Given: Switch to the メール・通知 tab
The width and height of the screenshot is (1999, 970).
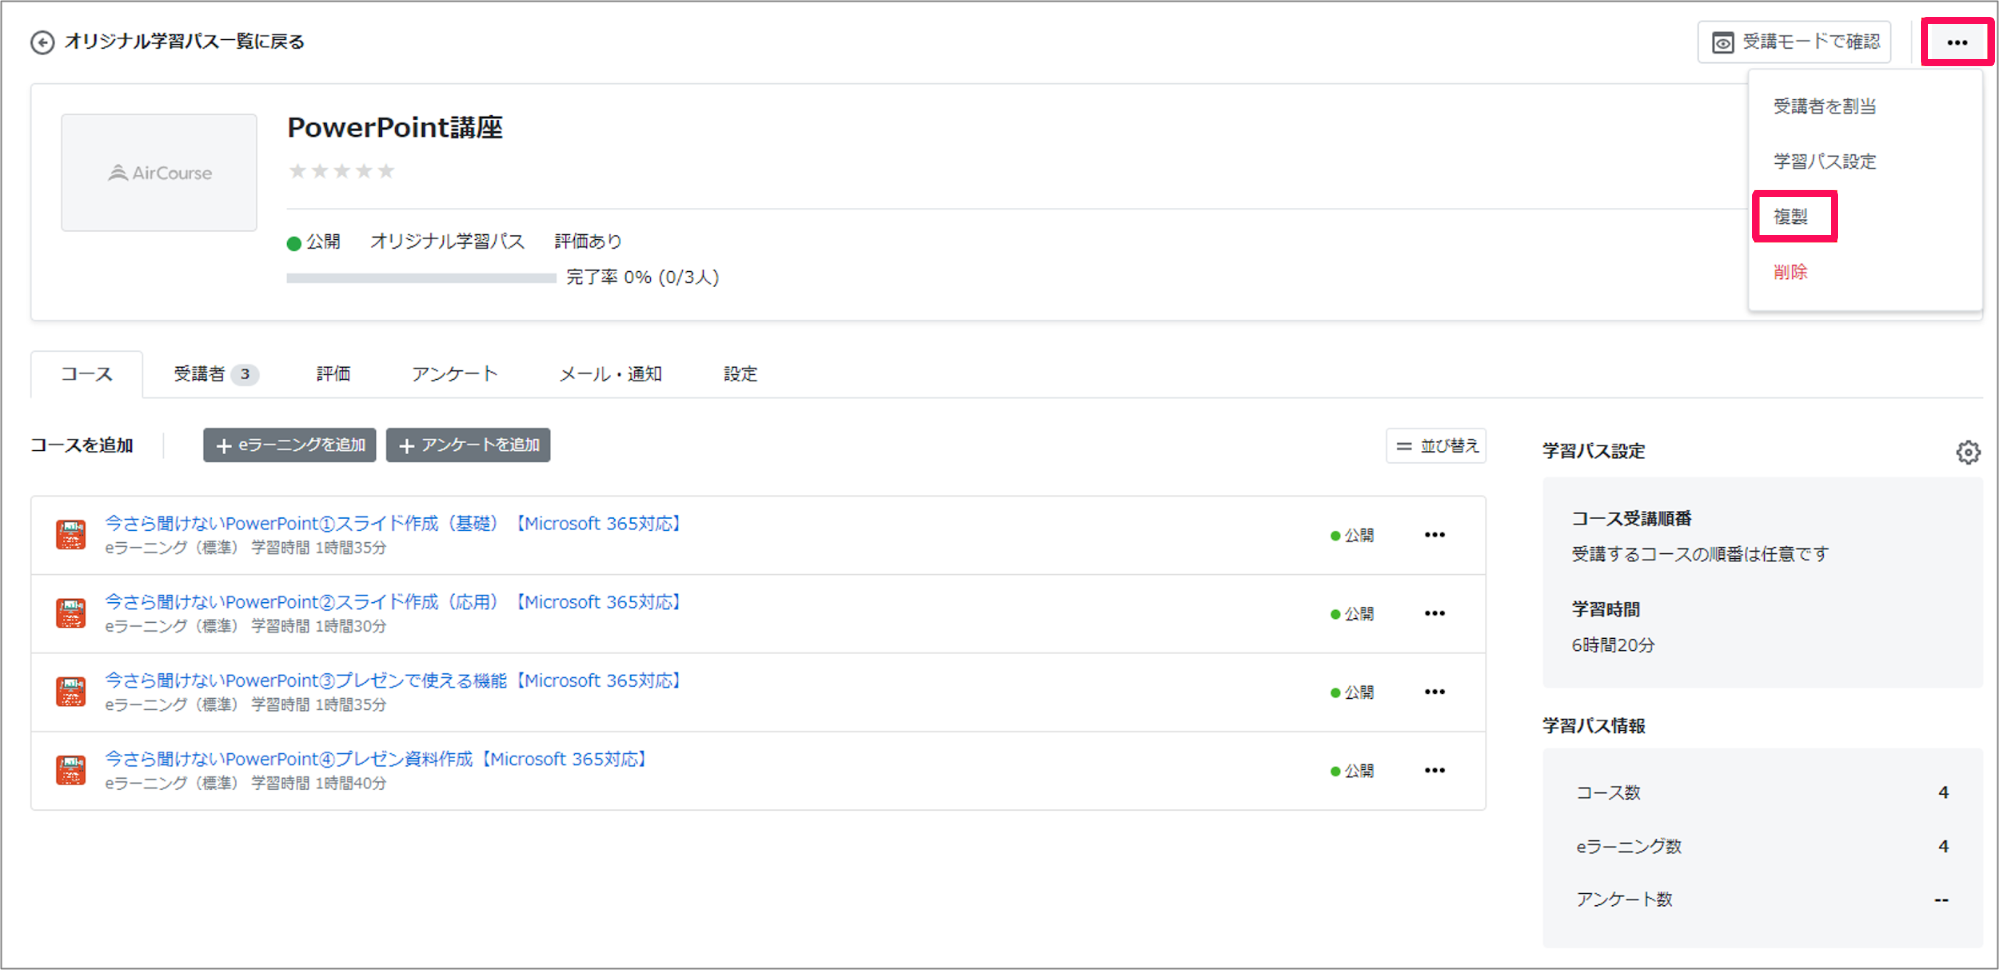Looking at the screenshot, I should 611,374.
